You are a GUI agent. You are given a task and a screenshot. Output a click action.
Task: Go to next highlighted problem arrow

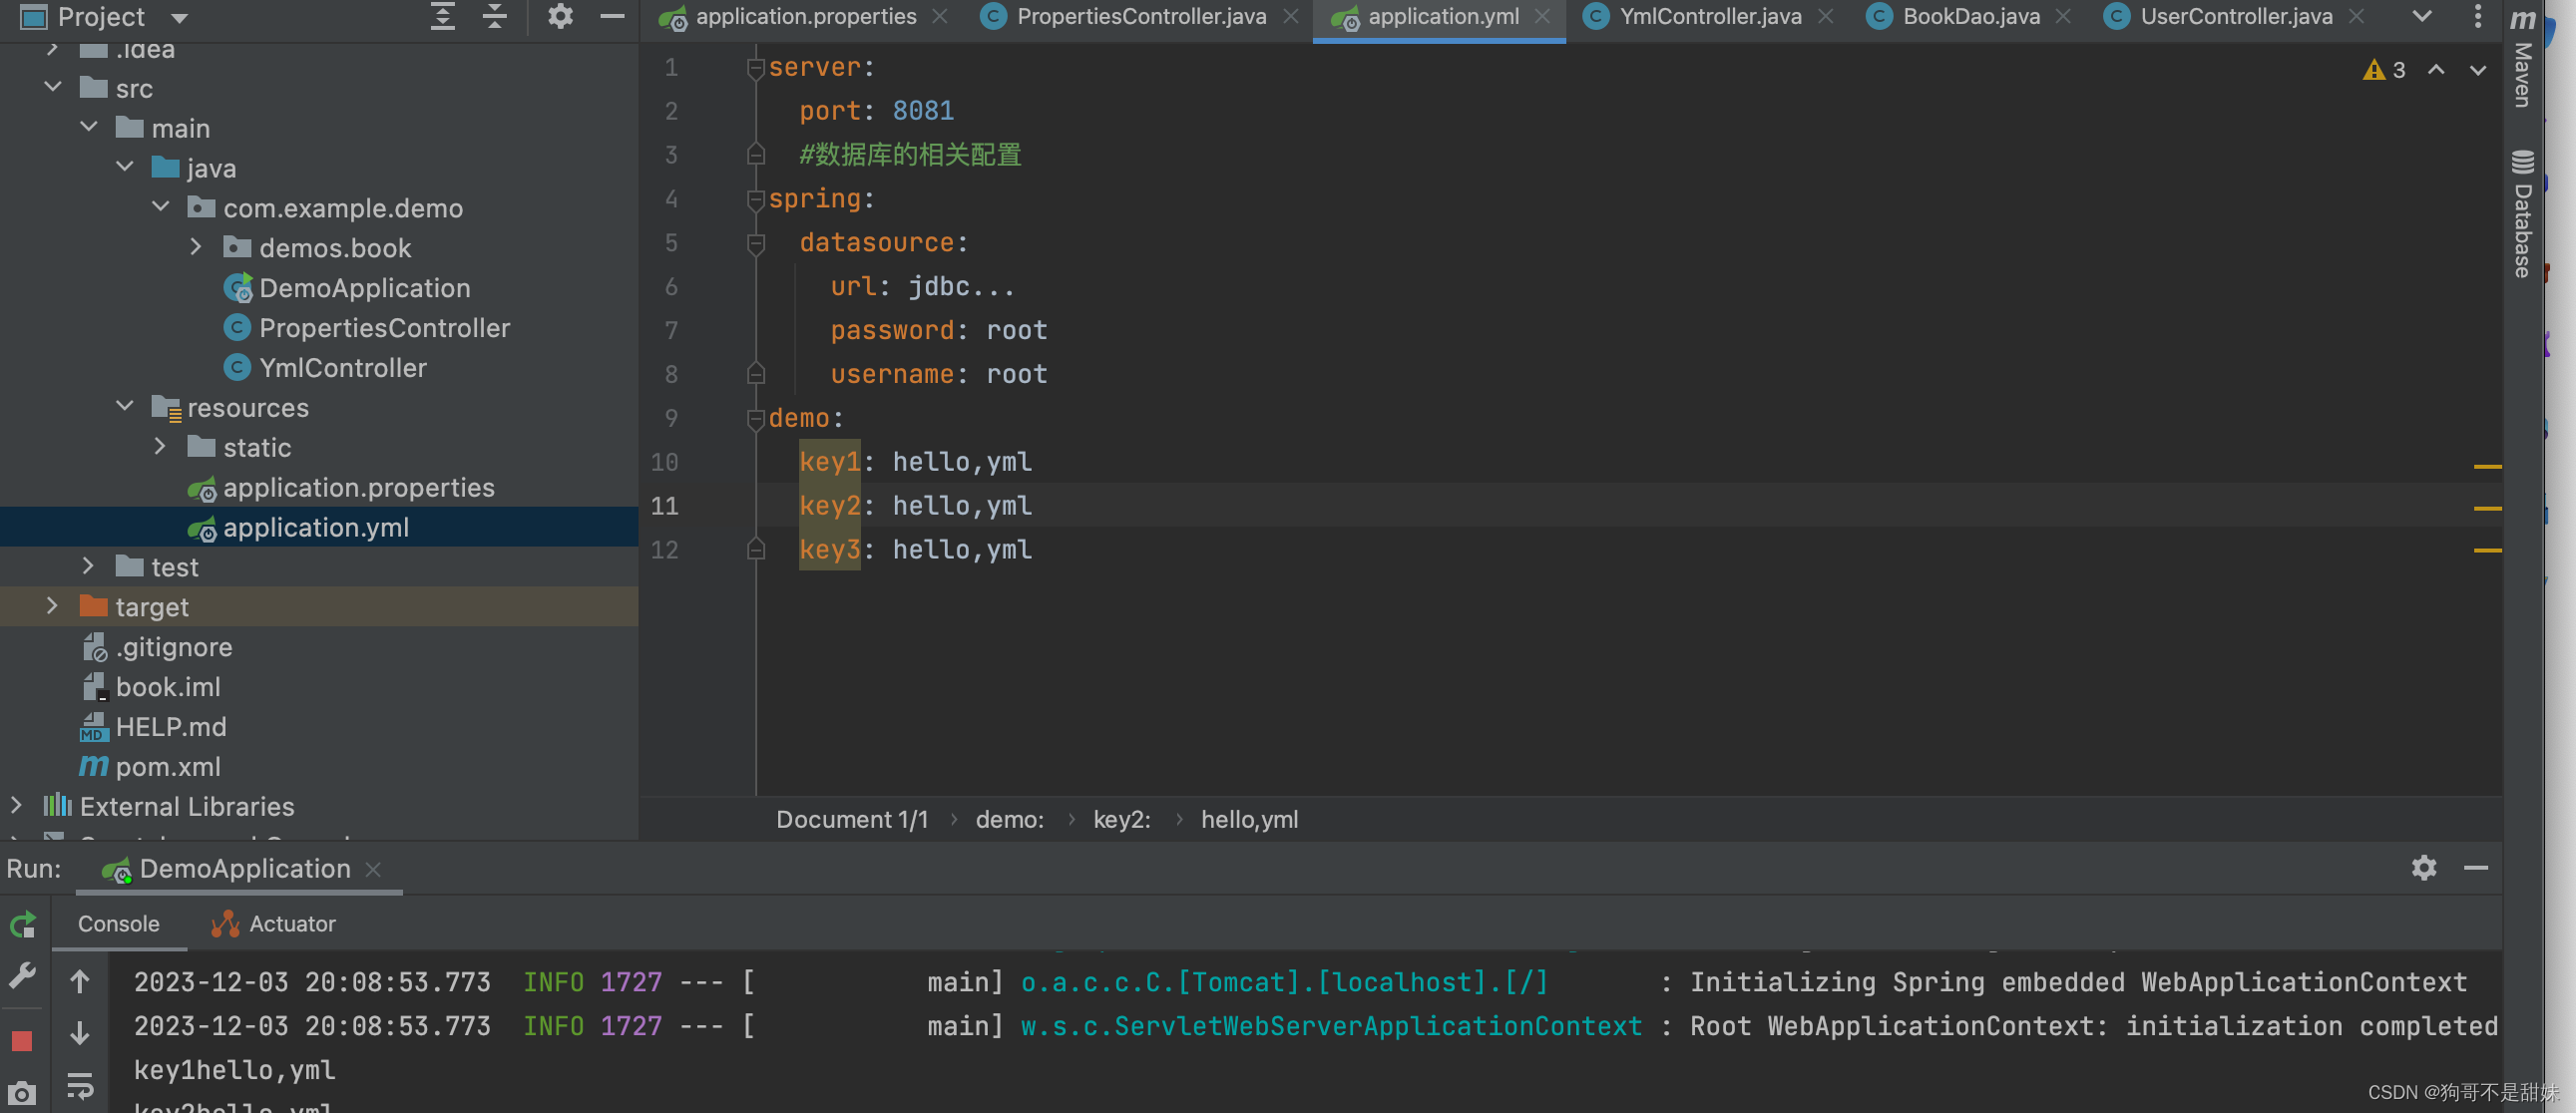pos(2478,70)
